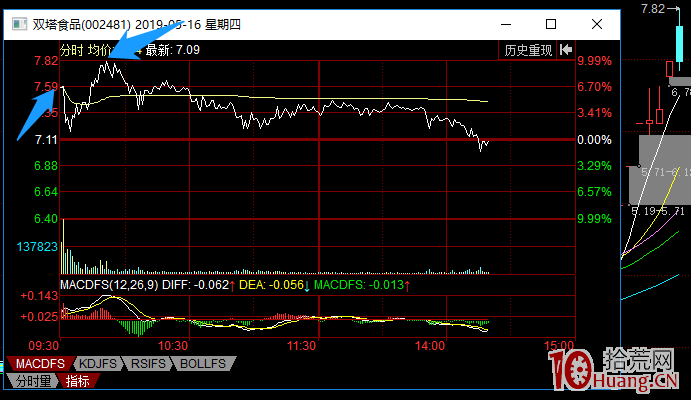691x400 pixels.
Task: Select the 指标 tab
Action: pyautogui.click(x=78, y=381)
